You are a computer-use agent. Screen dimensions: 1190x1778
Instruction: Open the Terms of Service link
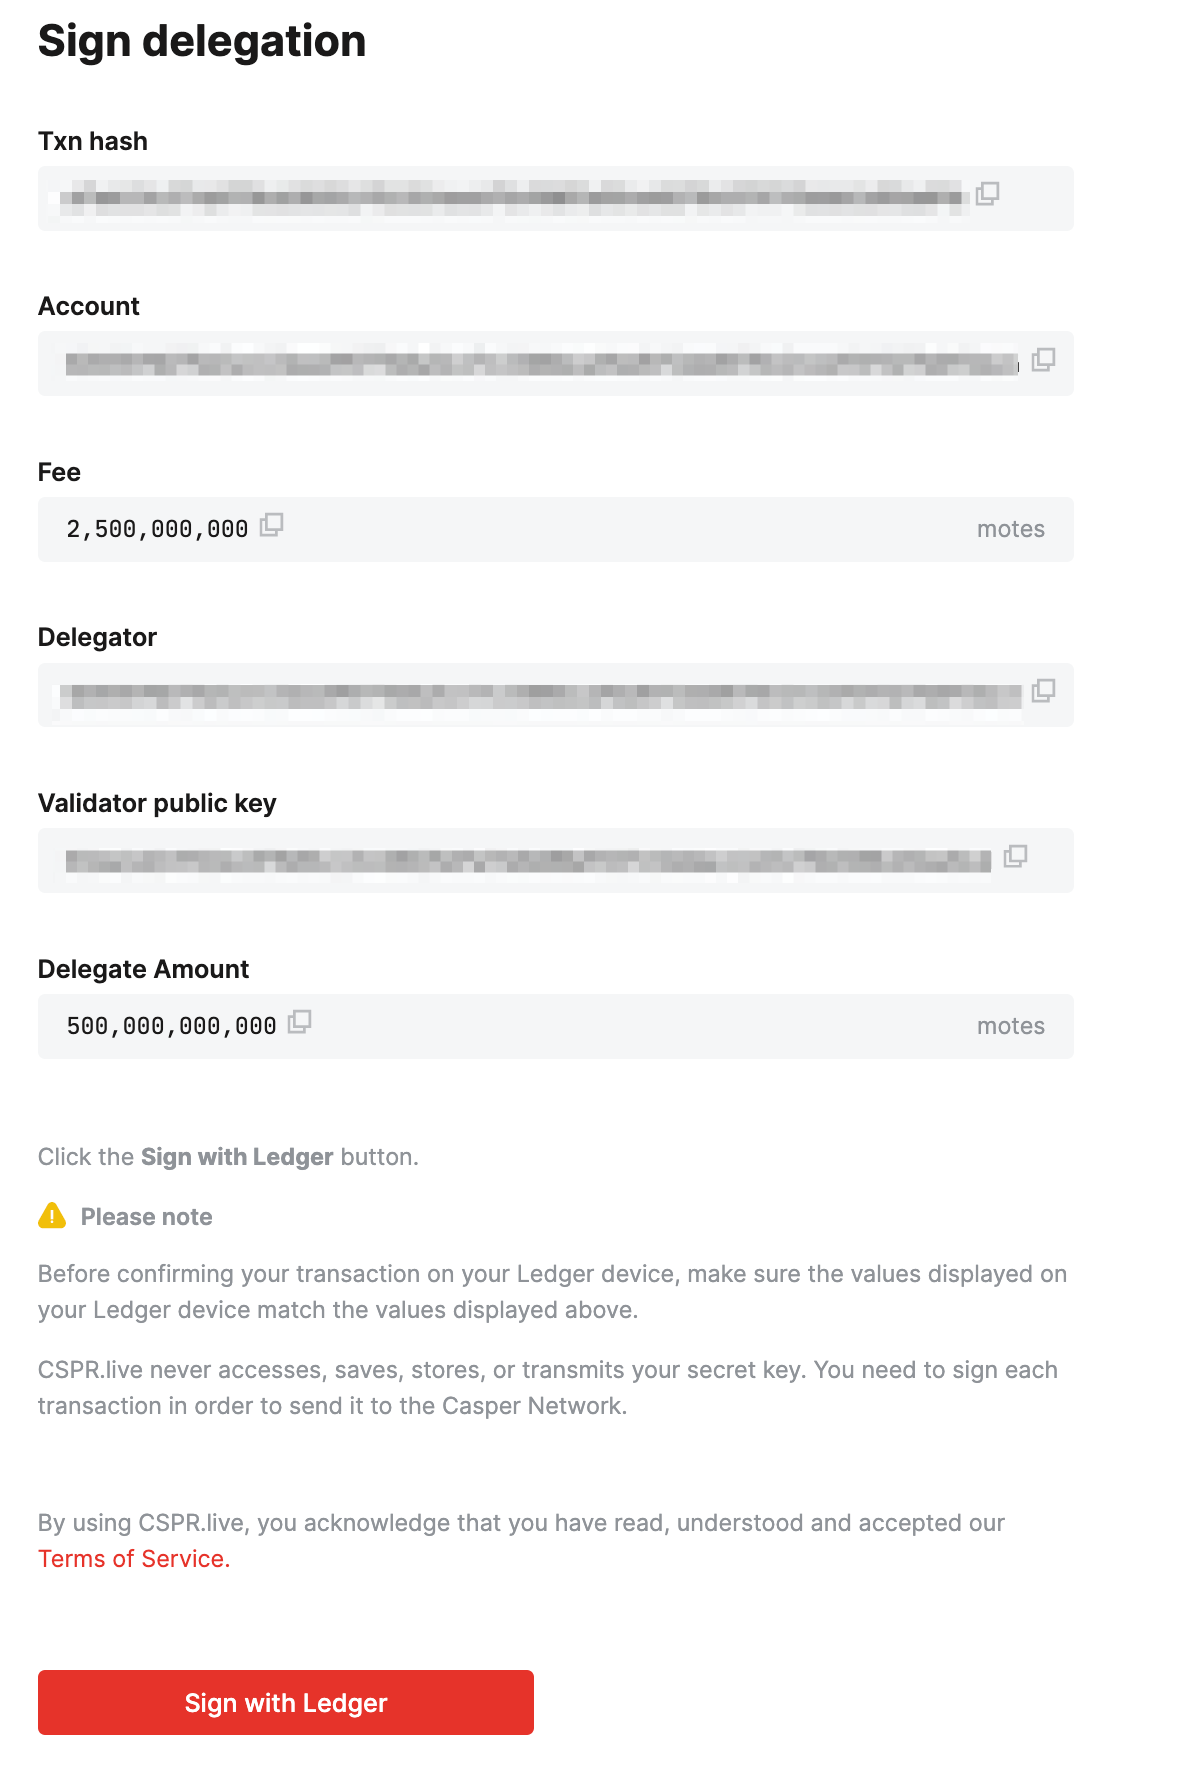(x=134, y=1559)
